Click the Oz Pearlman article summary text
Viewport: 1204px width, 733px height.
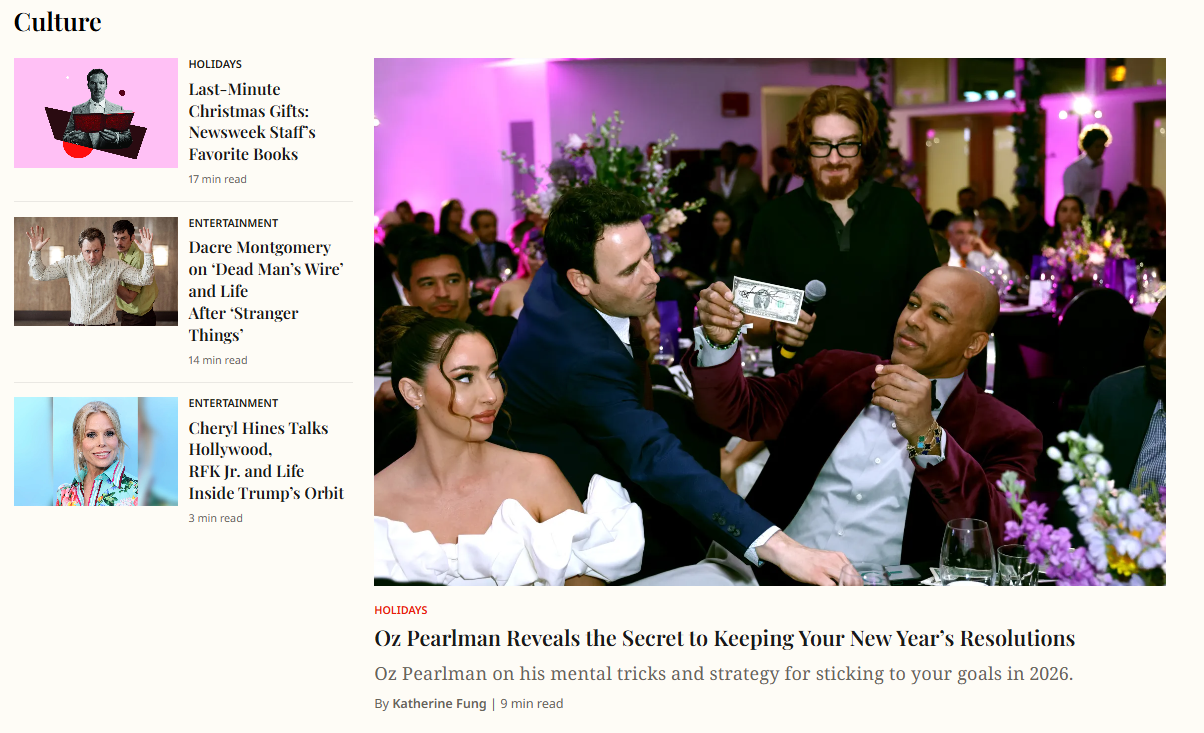pos(724,674)
